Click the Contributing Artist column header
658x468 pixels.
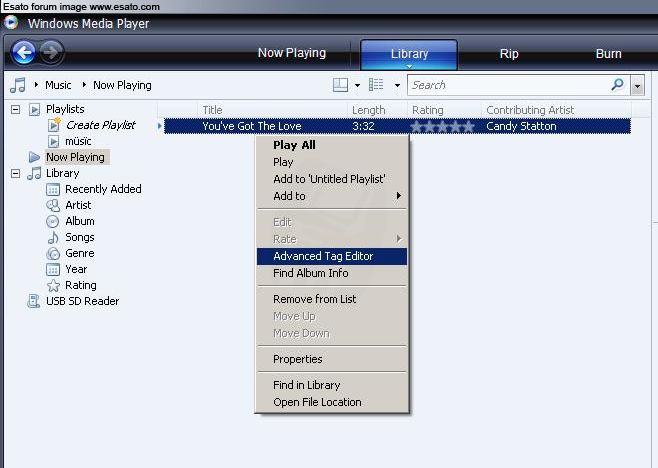[x=556, y=110]
